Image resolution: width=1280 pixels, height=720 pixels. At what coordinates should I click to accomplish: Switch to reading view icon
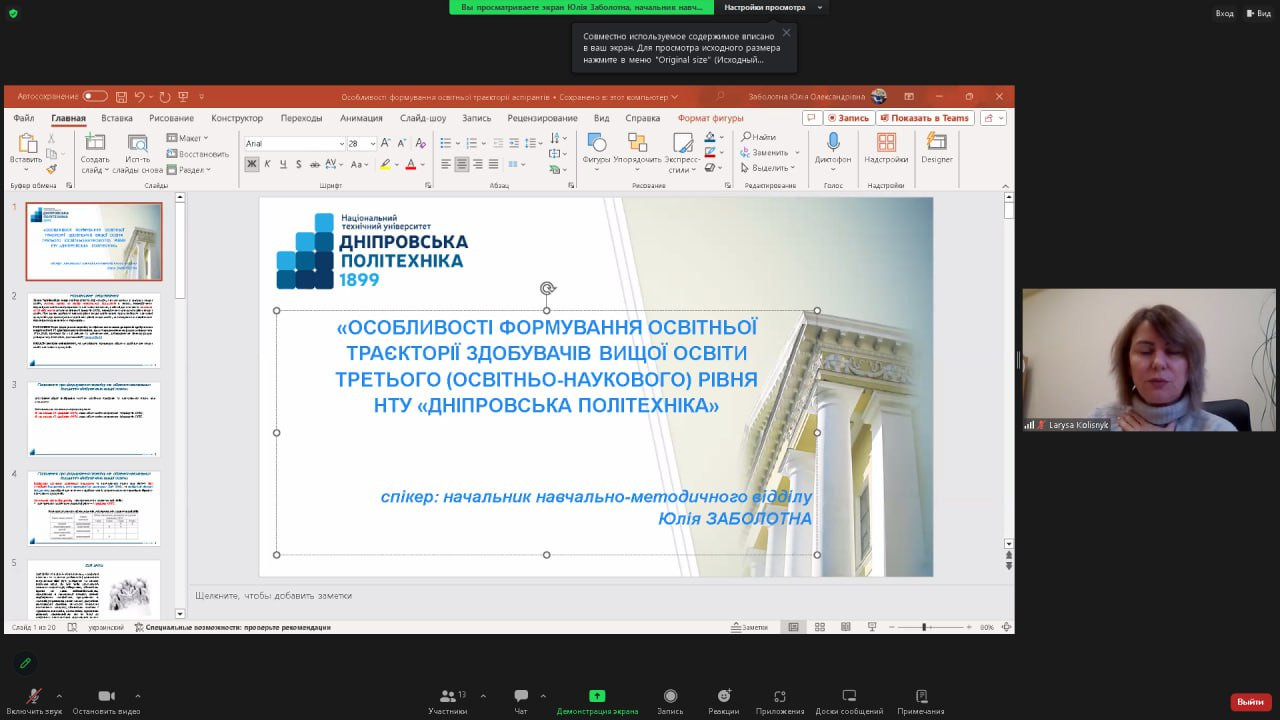tap(846, 627)
